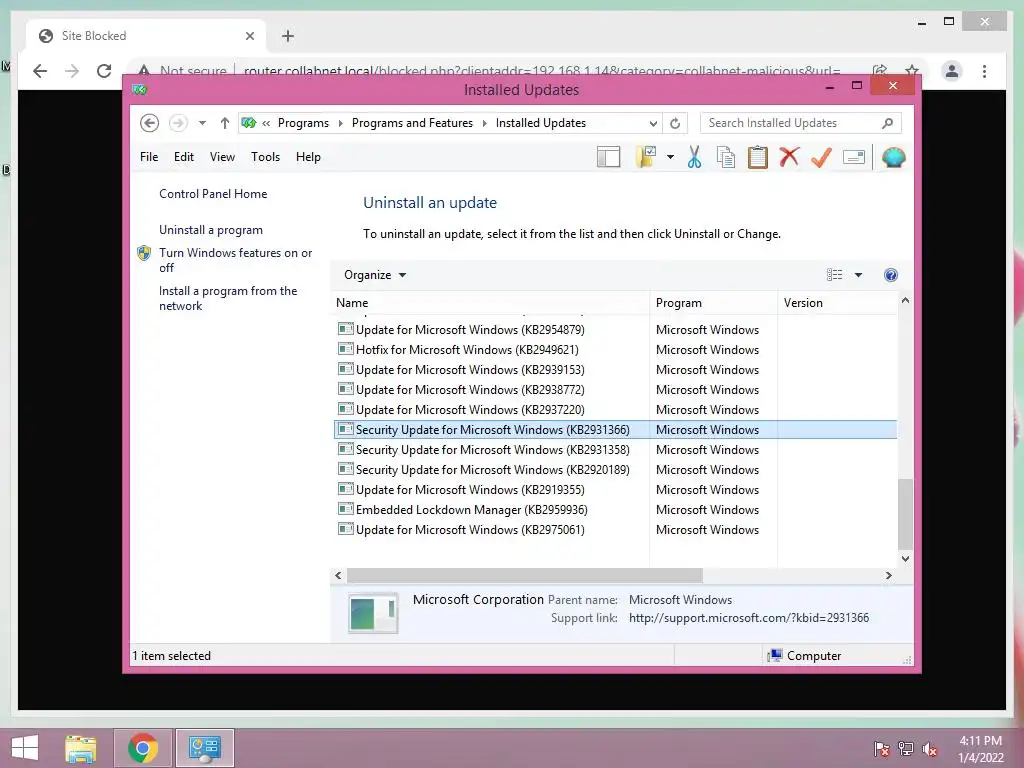Viewport: 1024px width, 768px height.
Task: Expand the Folder Options toolbar dropdown arrow
Action: click(x=670, y=157)
